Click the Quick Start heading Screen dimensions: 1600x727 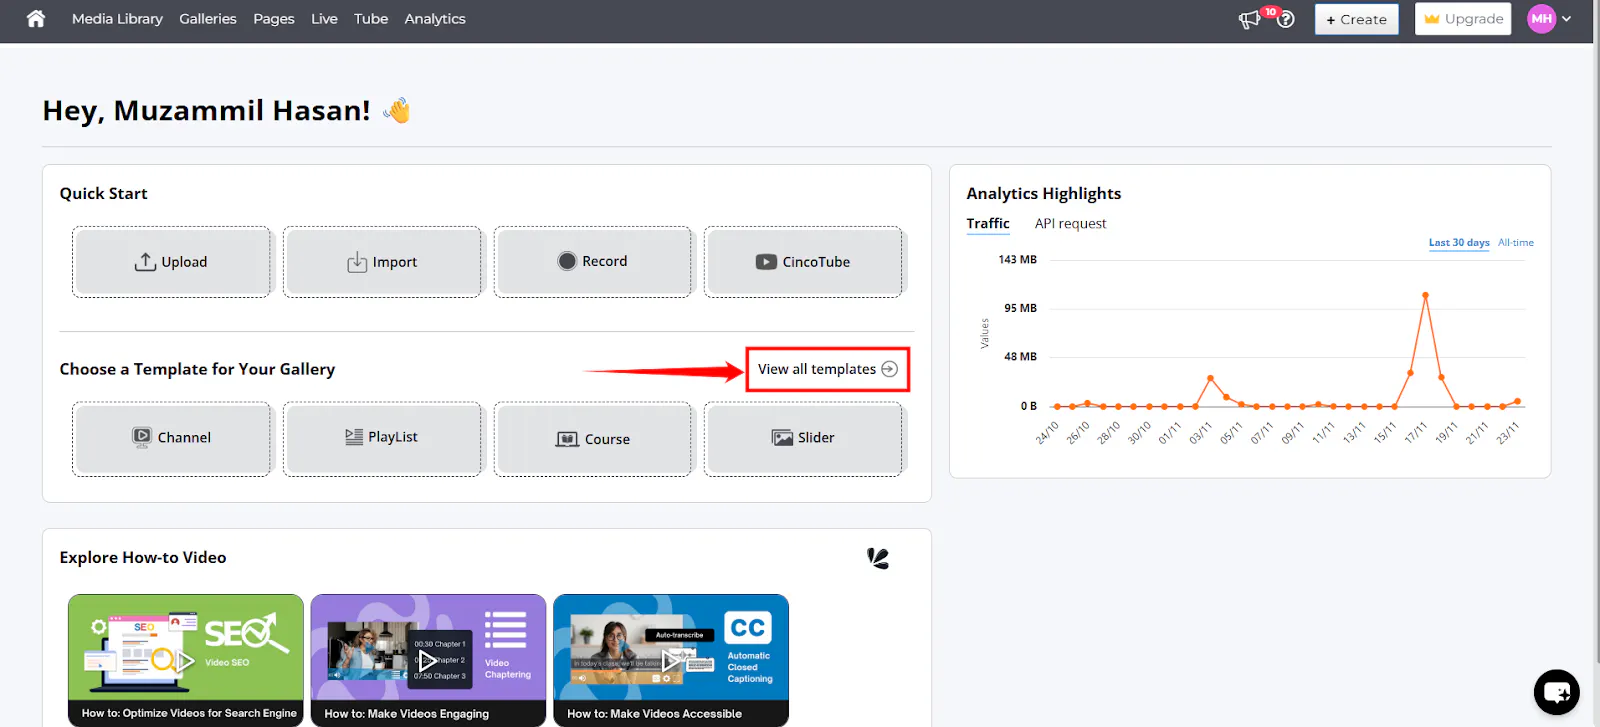103,194
